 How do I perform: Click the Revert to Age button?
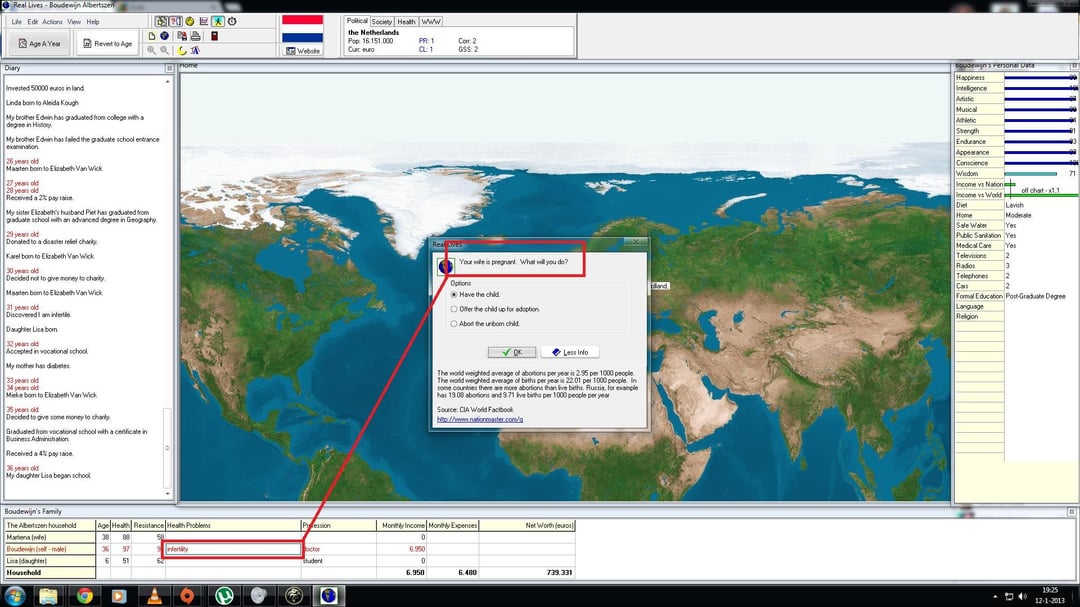(x=107, y=43)
